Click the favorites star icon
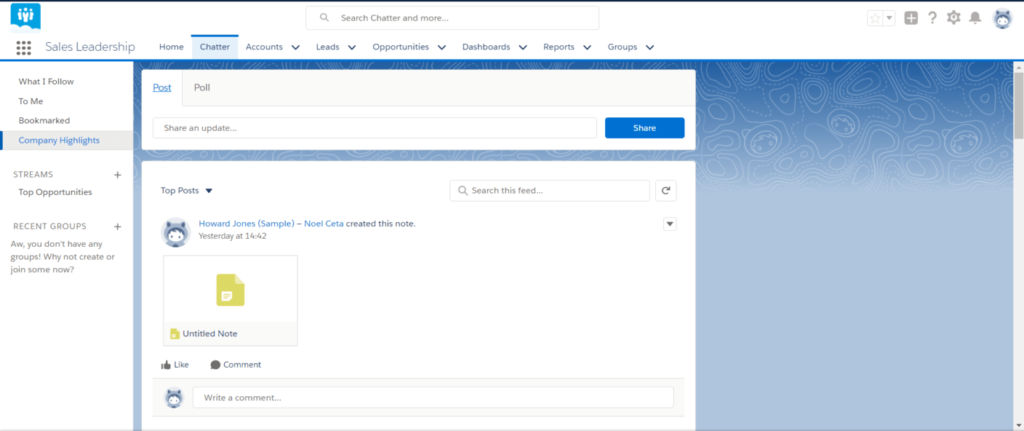 click(874, 18)
